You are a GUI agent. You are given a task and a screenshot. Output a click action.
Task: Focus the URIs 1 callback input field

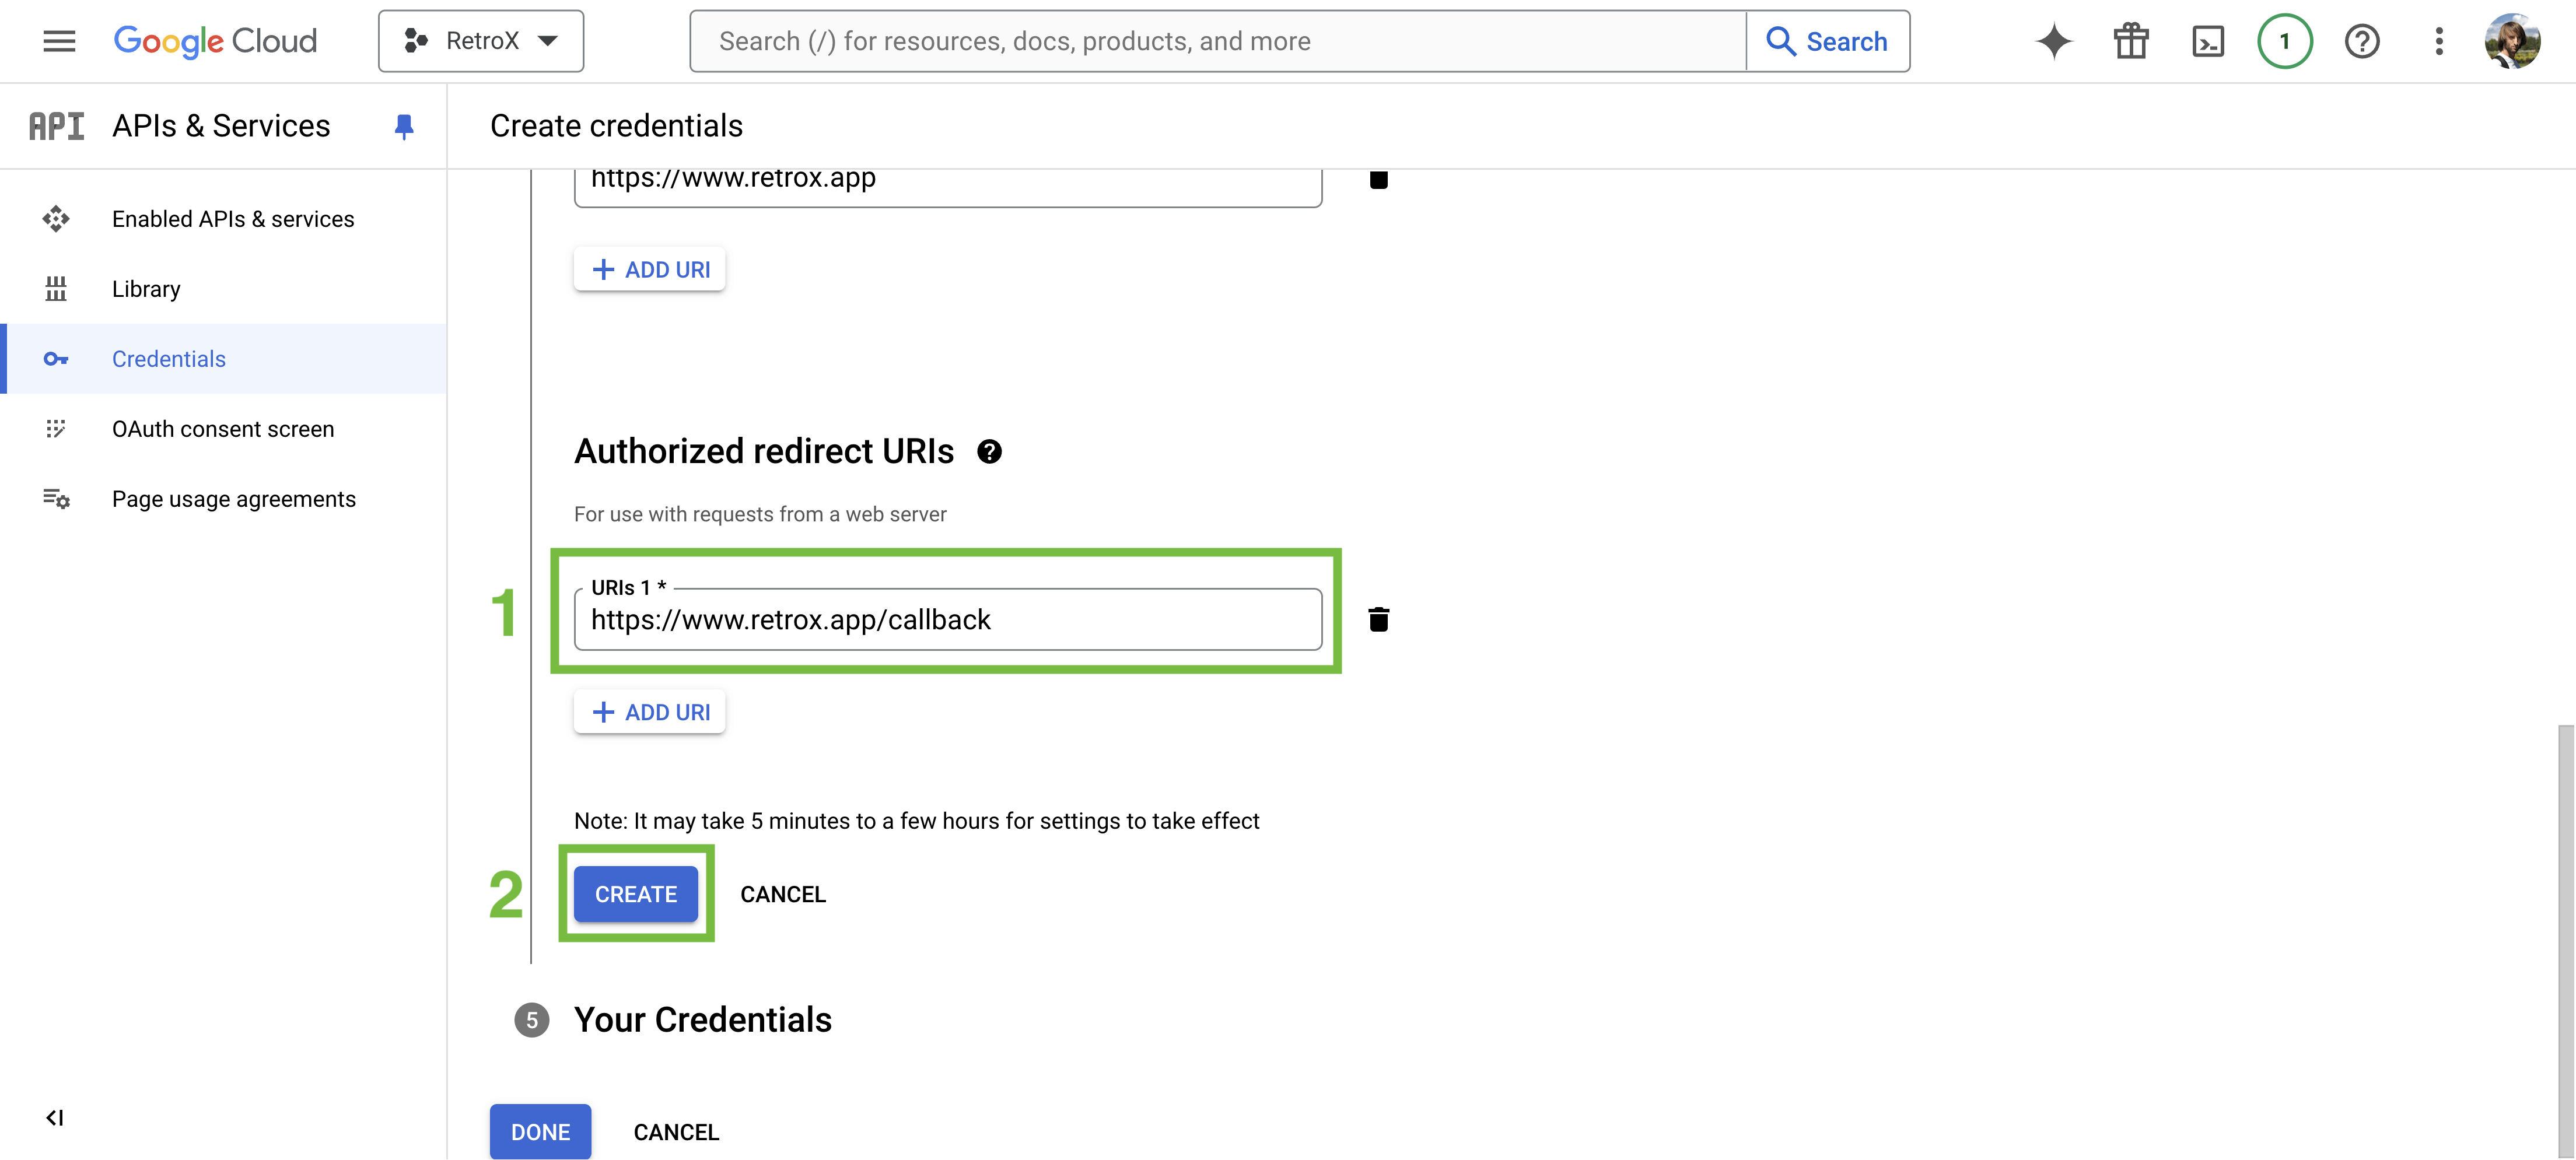point(948,620)
